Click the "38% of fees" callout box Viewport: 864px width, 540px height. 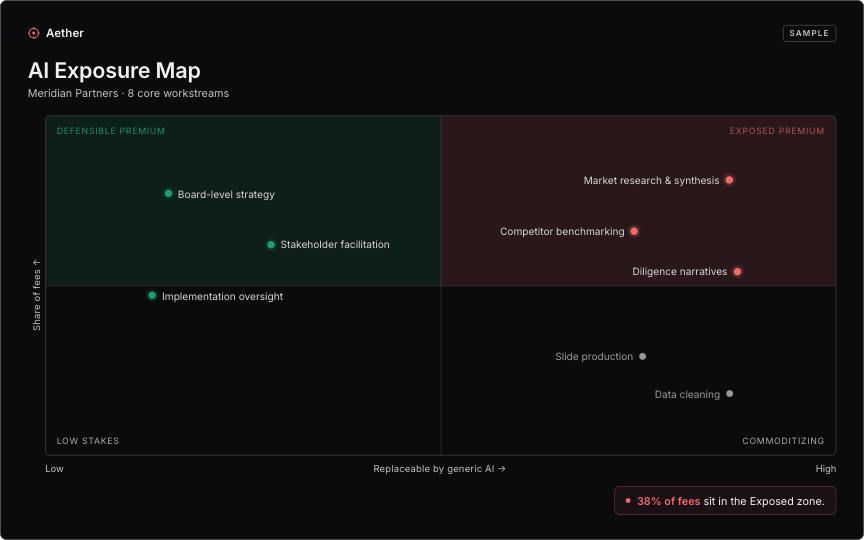(x=725, y=501)
